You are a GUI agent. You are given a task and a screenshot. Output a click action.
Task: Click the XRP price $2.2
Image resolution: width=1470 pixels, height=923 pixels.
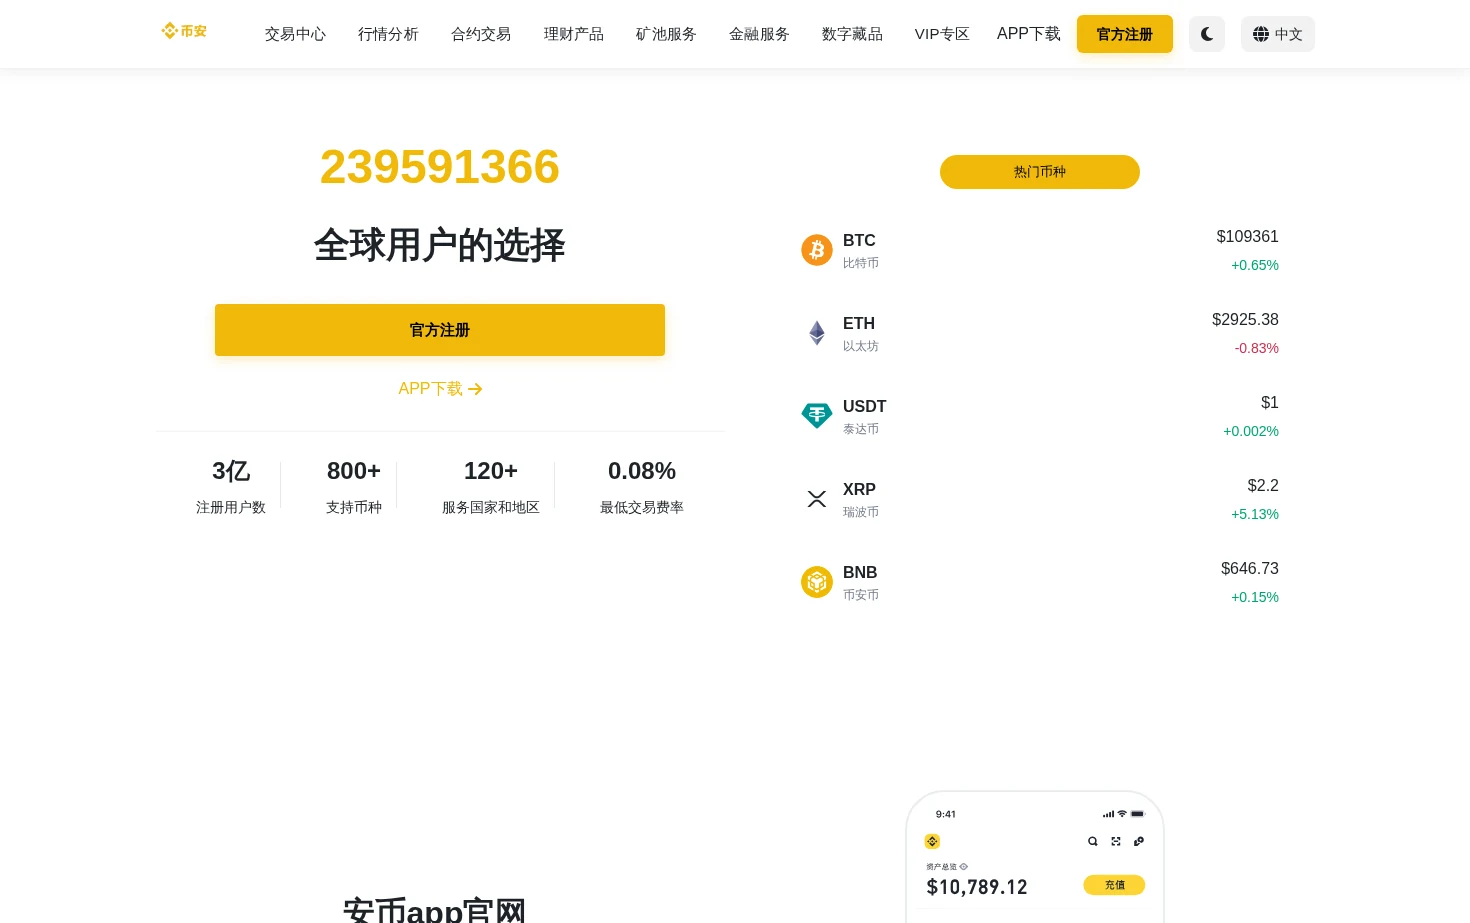(x=1263, y=486)
